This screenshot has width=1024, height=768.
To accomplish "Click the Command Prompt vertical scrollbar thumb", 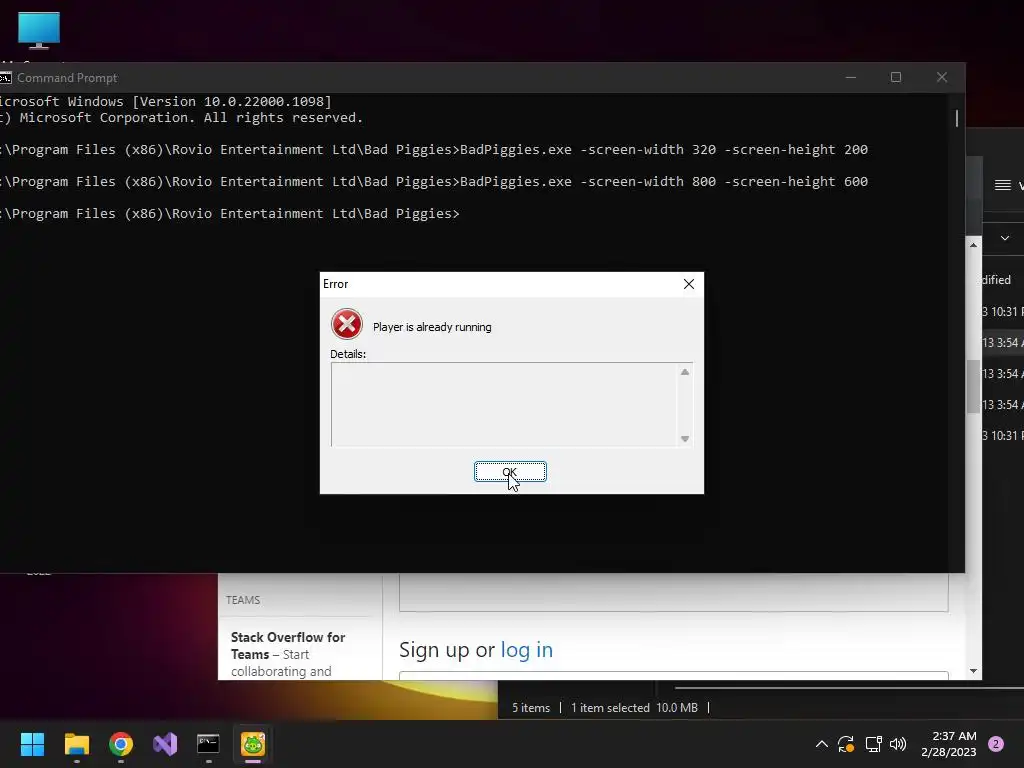I will point(957,118).
